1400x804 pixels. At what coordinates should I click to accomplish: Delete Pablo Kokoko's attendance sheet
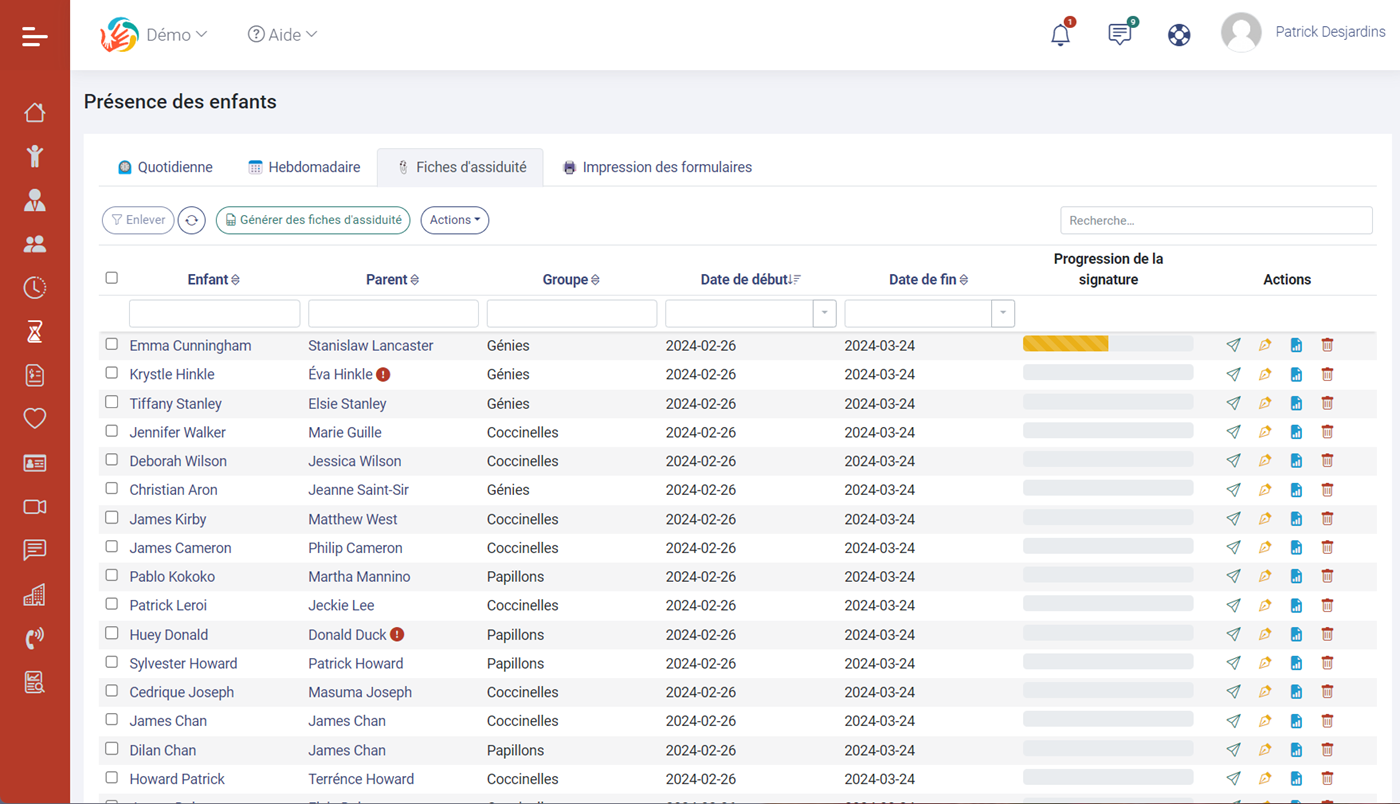click(1327, 576)
